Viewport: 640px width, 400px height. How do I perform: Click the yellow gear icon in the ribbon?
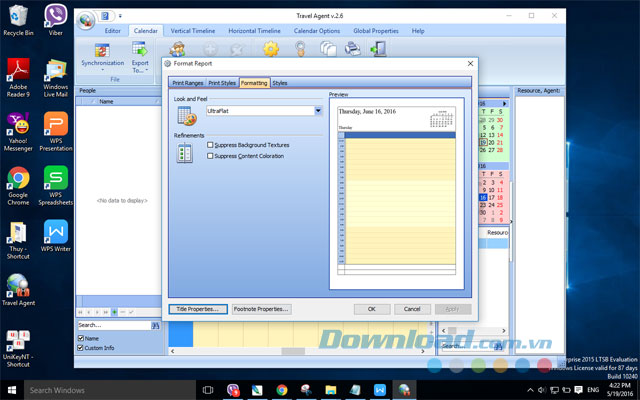(x=271, y=48)
